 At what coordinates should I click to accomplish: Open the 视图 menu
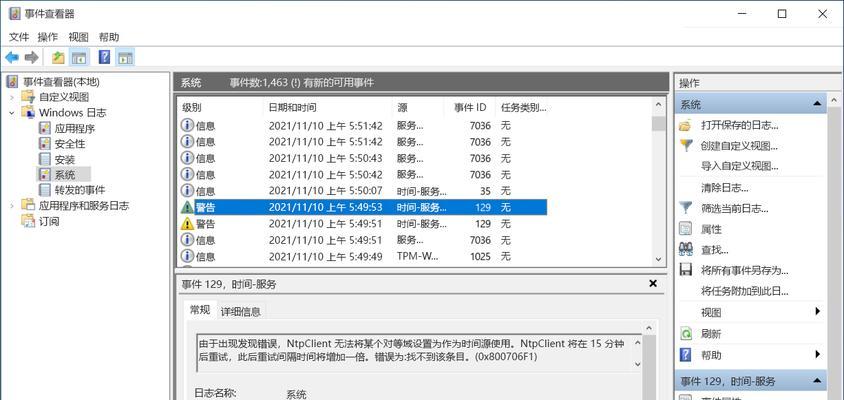(78, 37)
